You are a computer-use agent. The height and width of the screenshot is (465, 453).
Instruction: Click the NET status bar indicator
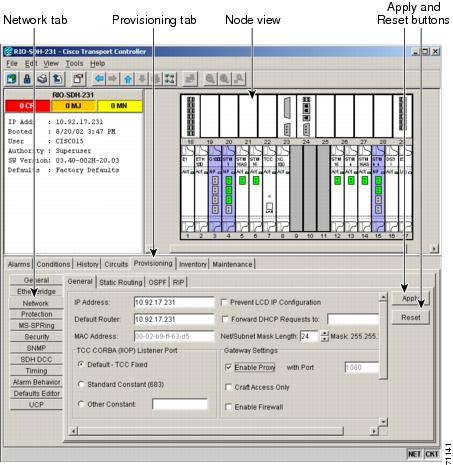pos(414,454)
